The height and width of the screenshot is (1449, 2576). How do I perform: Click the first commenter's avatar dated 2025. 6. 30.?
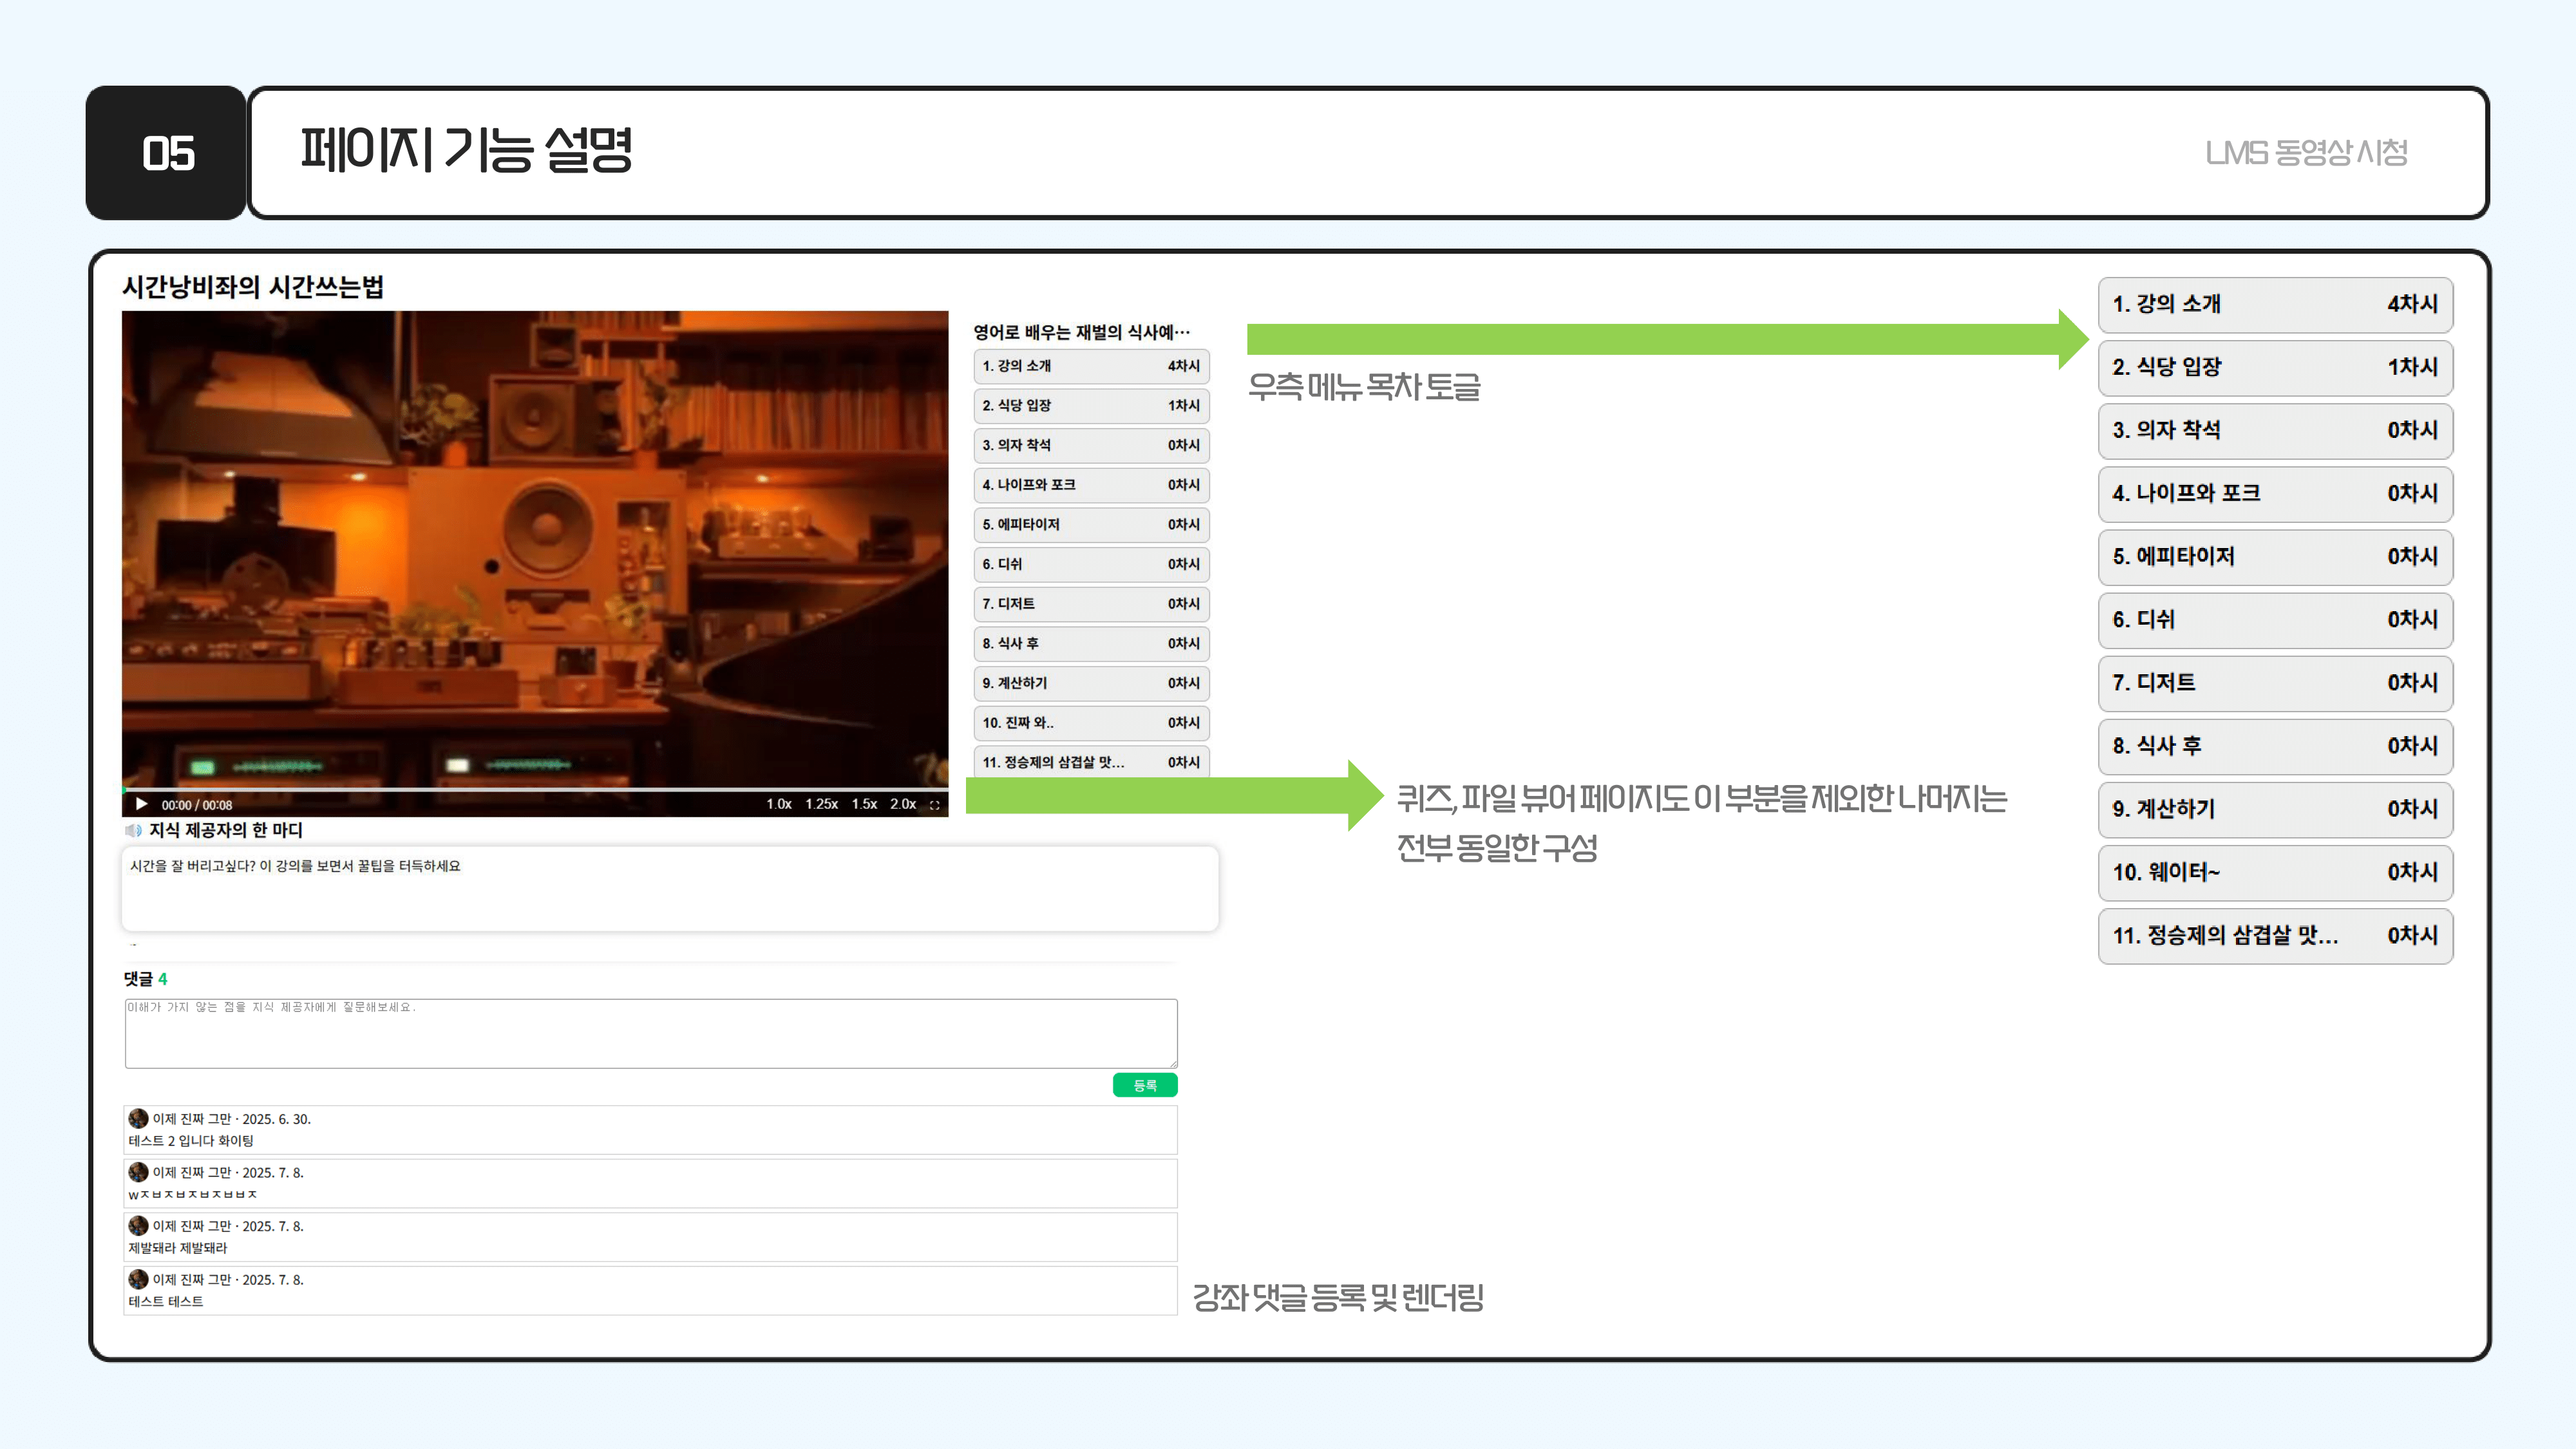(x=138, y=1118)
